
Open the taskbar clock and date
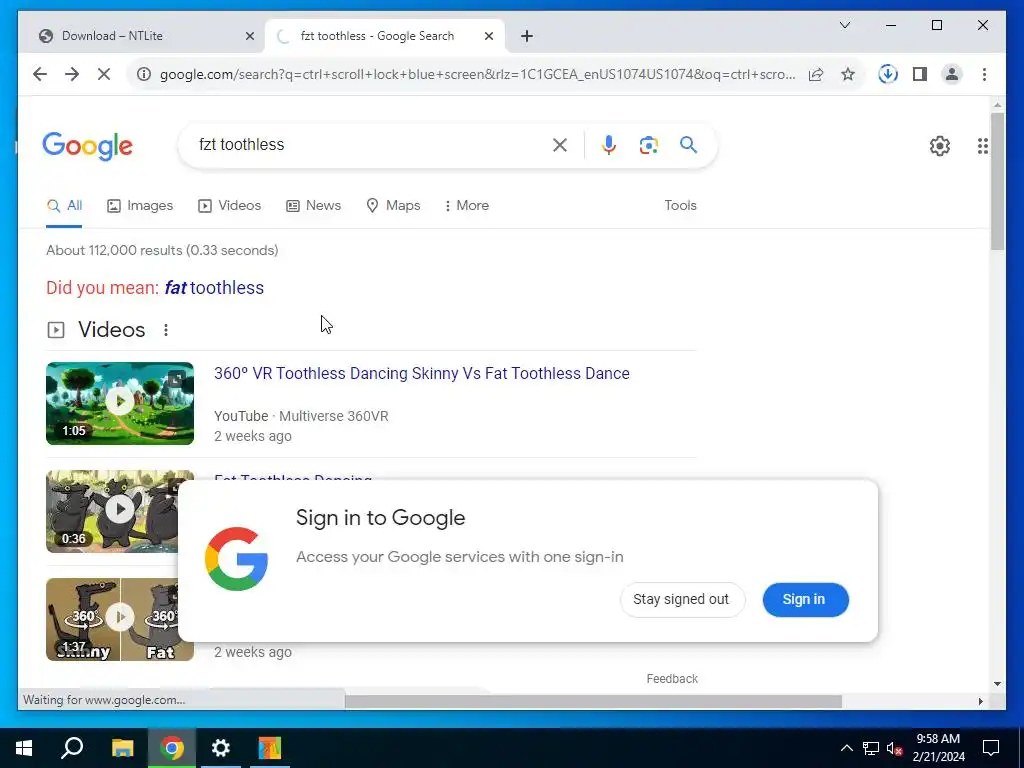tap(938, 748)
